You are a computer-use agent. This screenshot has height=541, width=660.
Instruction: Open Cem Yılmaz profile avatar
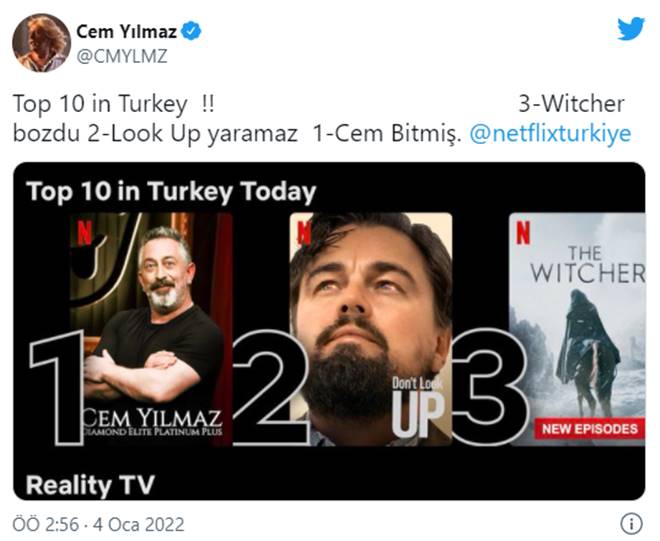coord(41,43)
